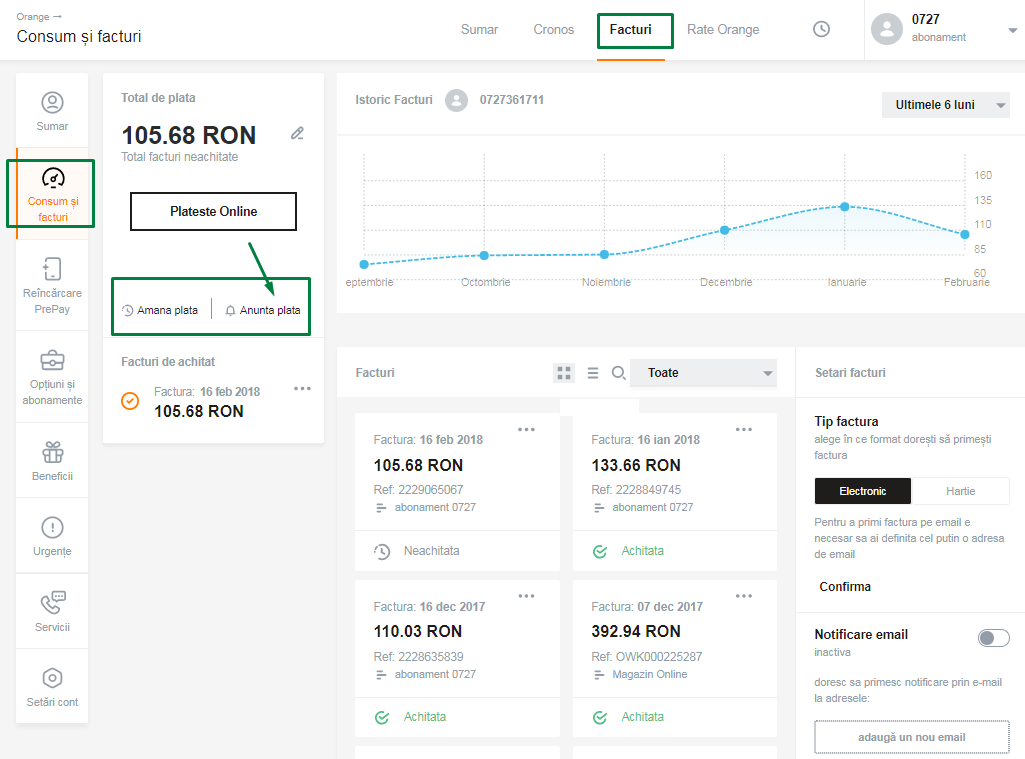Toggle the Notificare email switch
This screenshot has height=759, width=1025.
pos(993,638)
